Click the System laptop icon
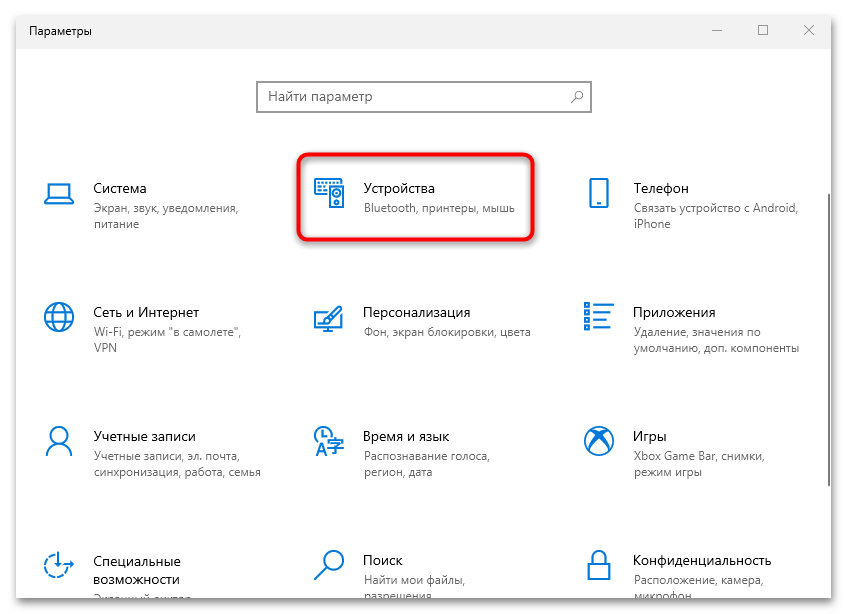The image size is (847, 614). pos(59,192)
